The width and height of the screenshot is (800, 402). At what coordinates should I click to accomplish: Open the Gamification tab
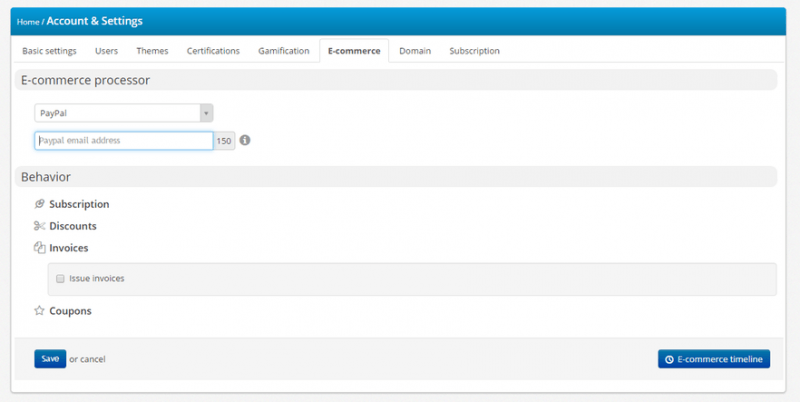coord(283,51)
